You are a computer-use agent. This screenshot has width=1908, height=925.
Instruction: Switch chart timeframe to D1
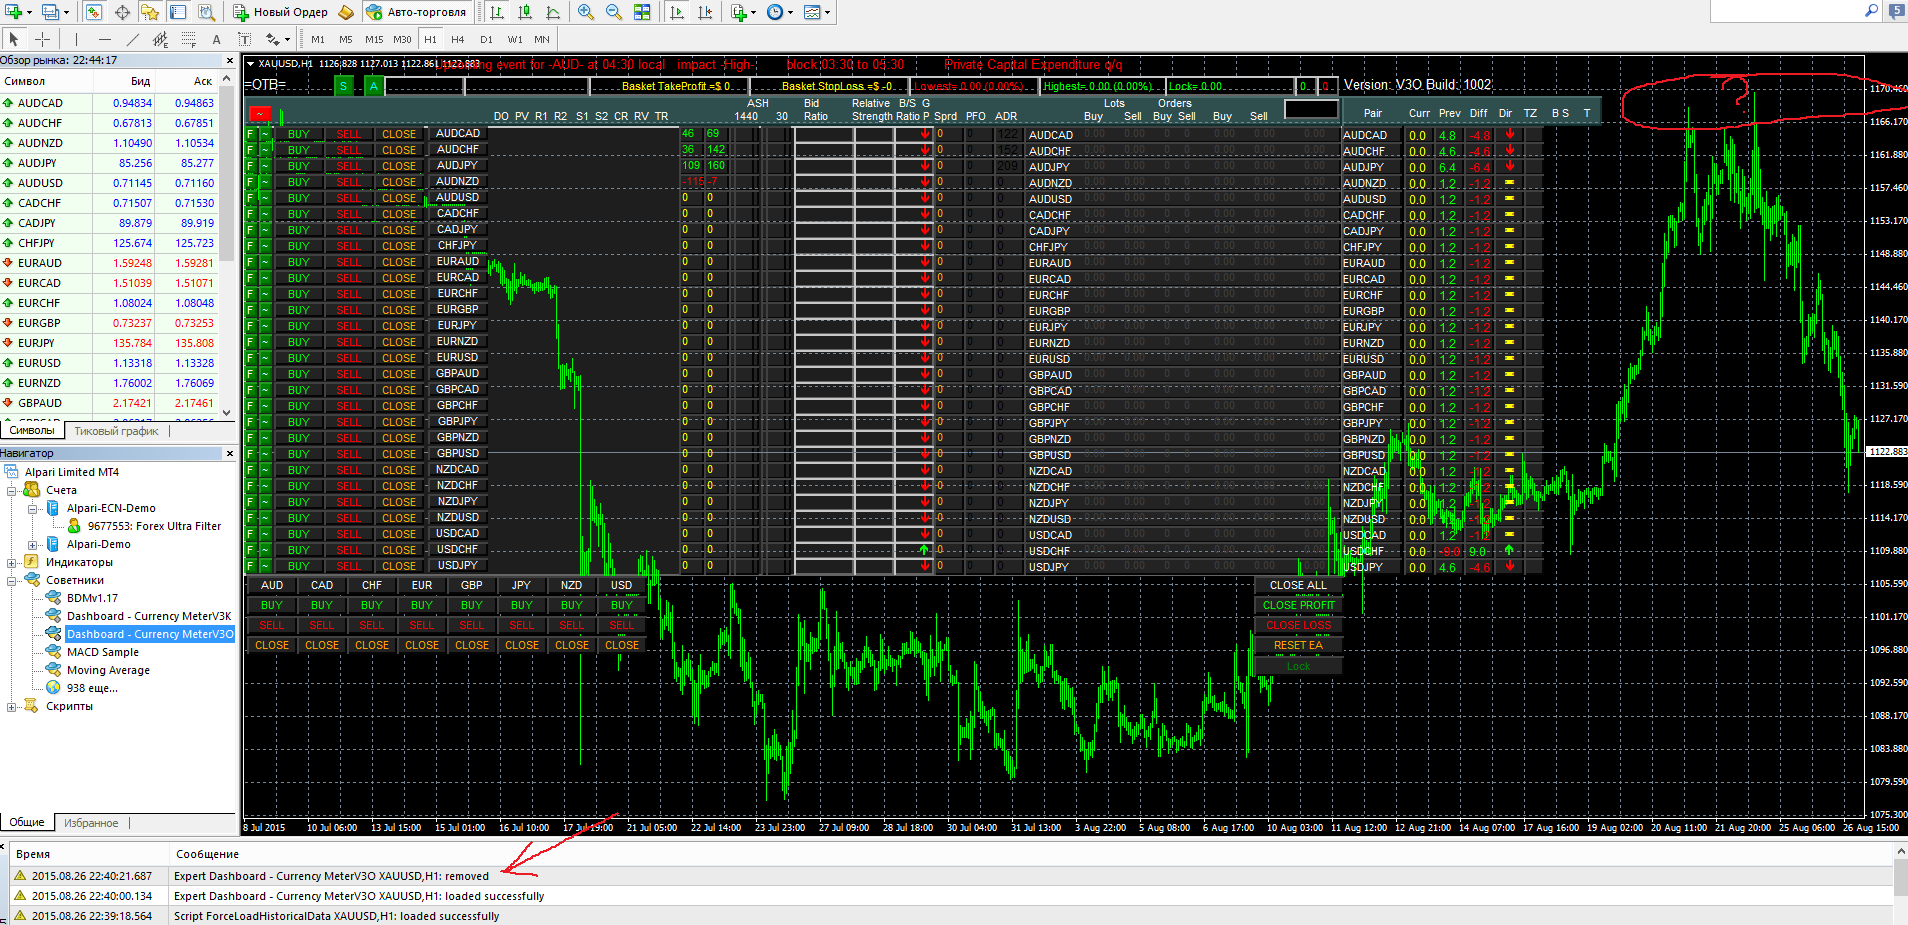coord(486,39)
